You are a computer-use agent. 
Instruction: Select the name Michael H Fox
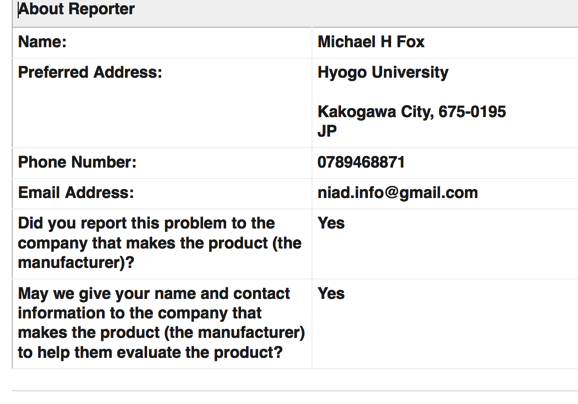click(x=371, y=42)
